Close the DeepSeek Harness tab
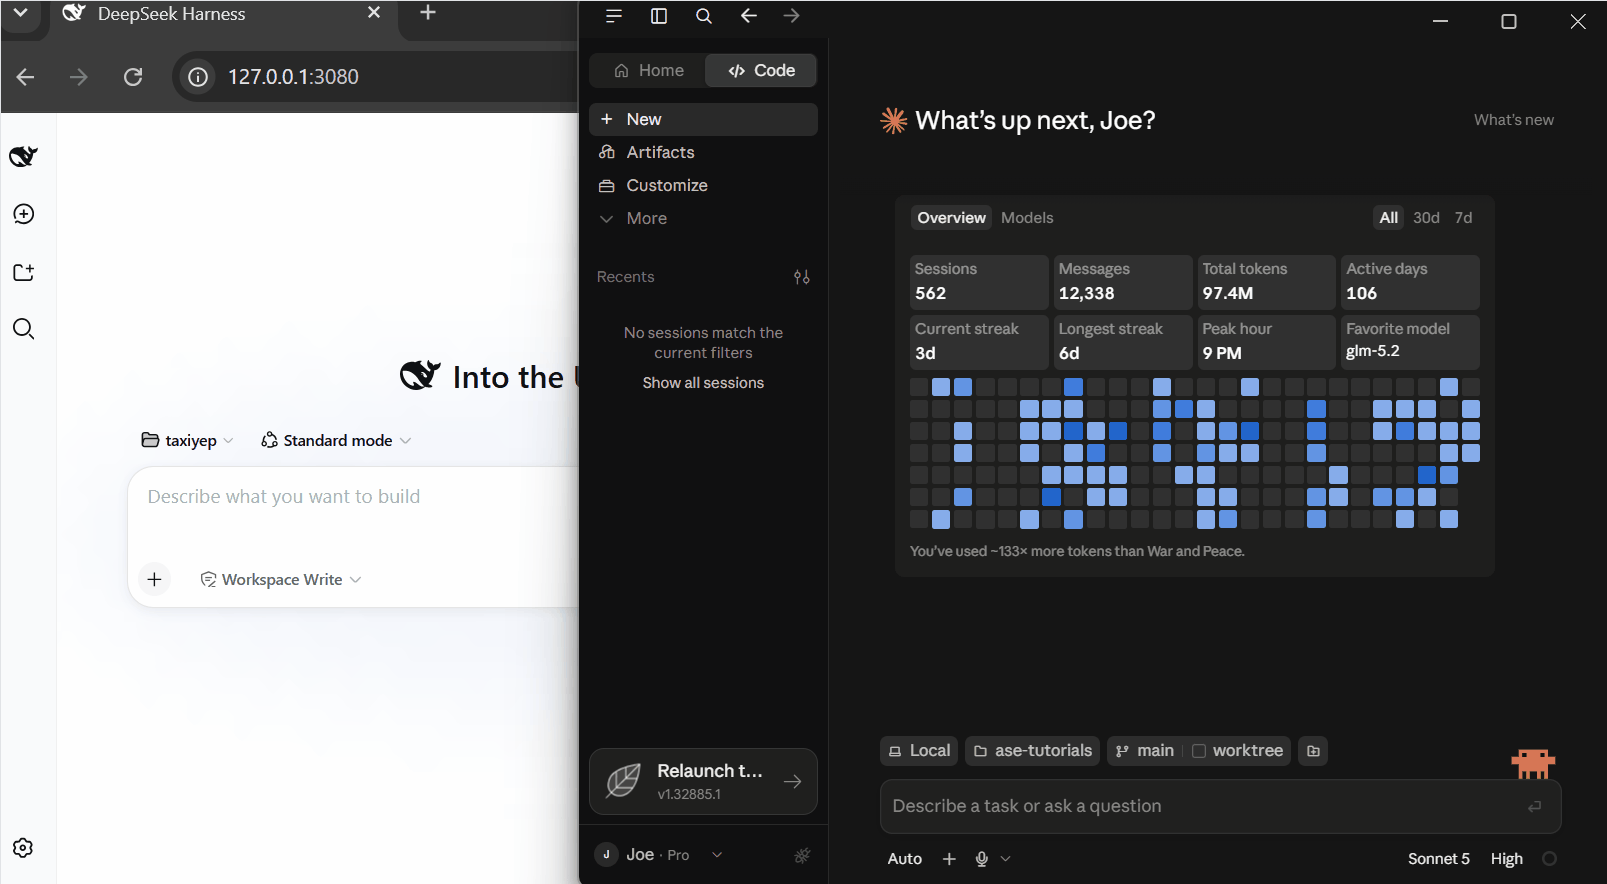This screenshot has height=884, width=1607. [374, 12]
